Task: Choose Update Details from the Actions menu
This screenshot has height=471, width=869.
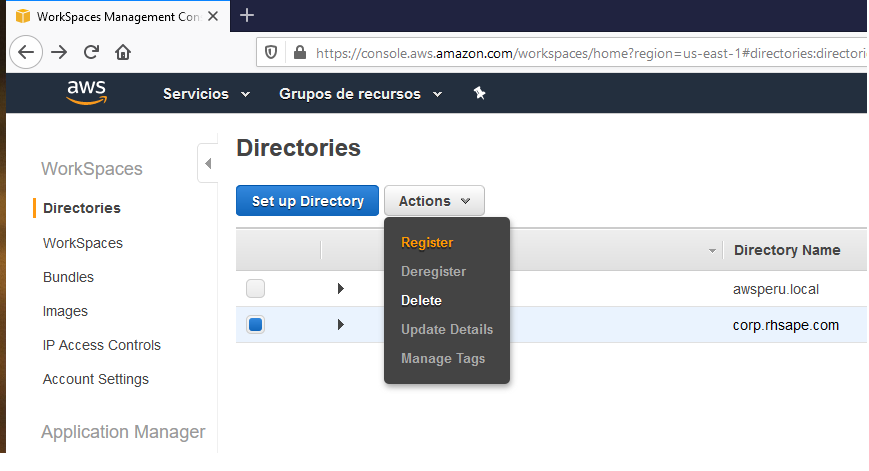Action: click(447, 329)
